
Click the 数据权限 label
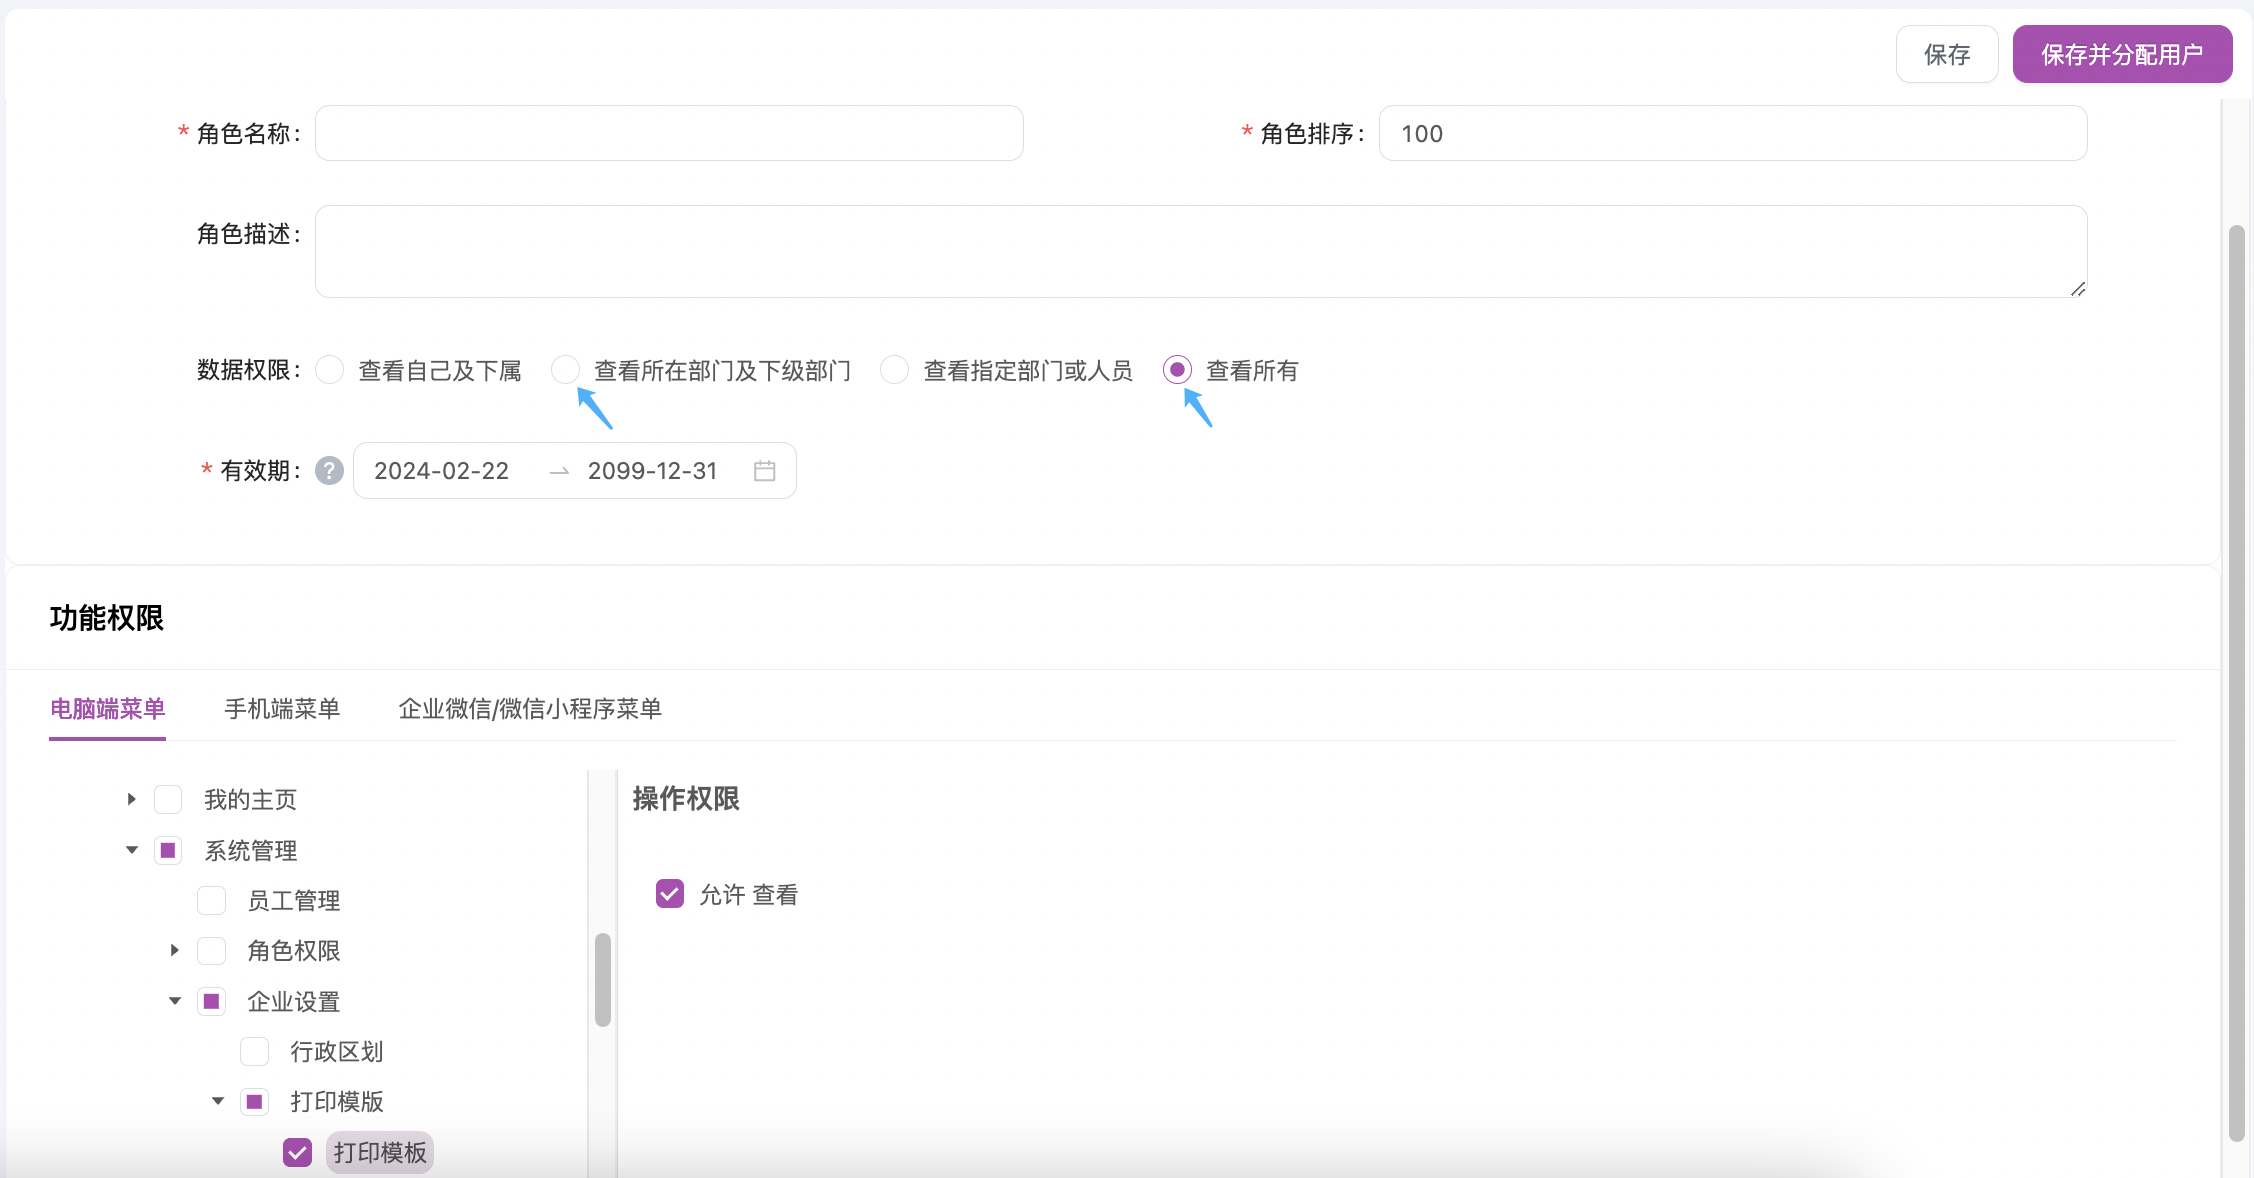point(249,370)
